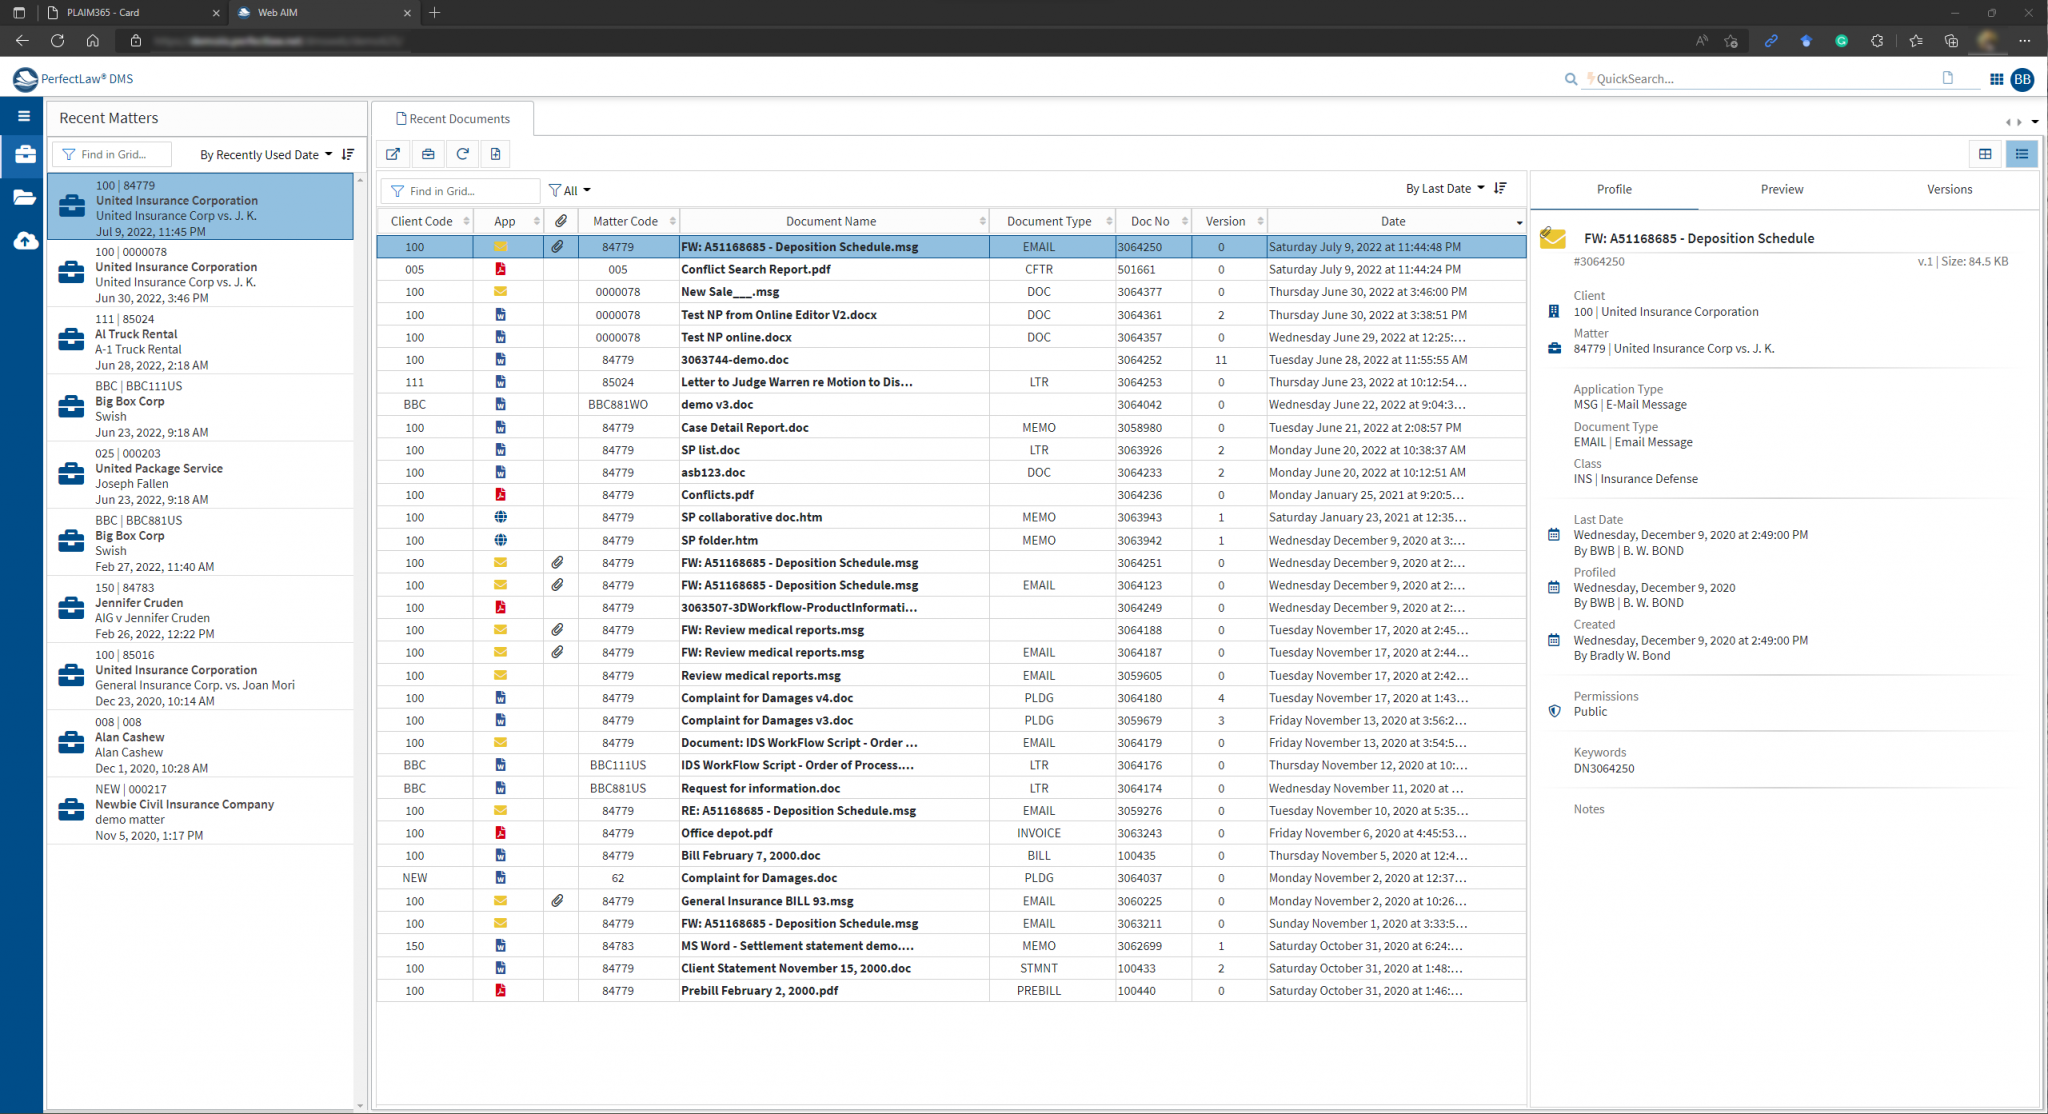Click the Document Name column header

pyautogui.click(x=830, y=221)
